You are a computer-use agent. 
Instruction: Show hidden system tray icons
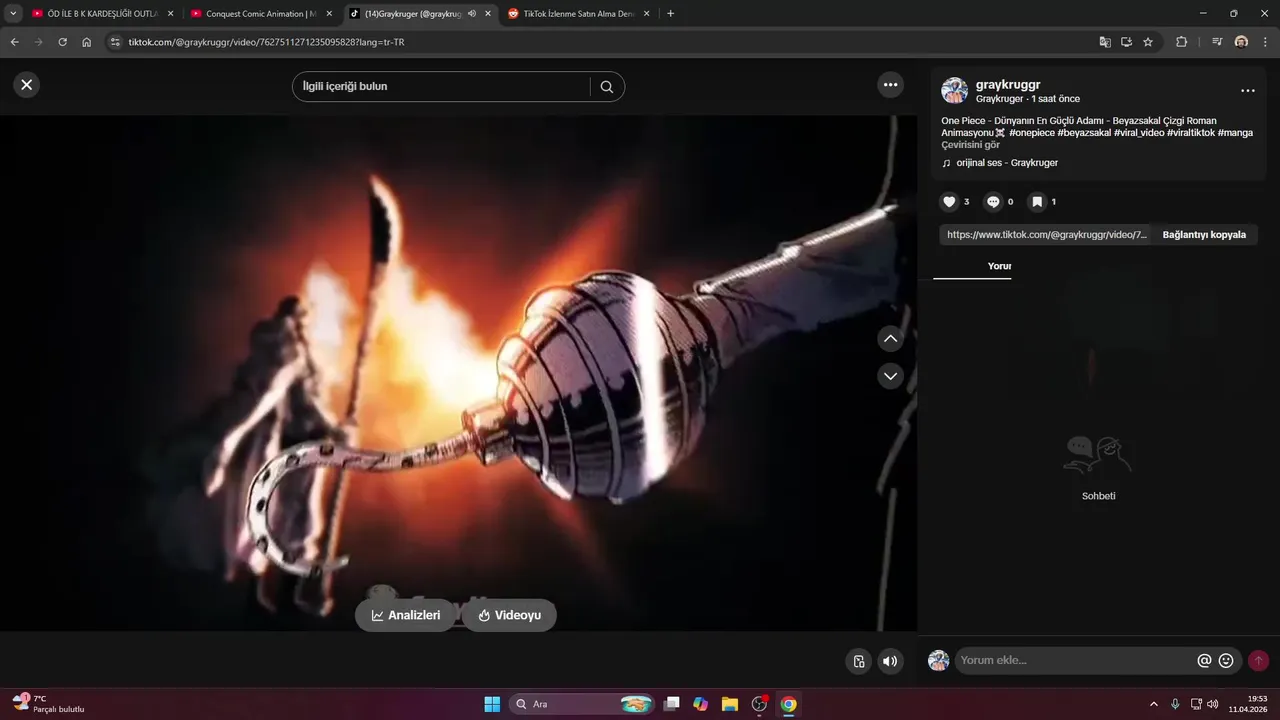1154,704
